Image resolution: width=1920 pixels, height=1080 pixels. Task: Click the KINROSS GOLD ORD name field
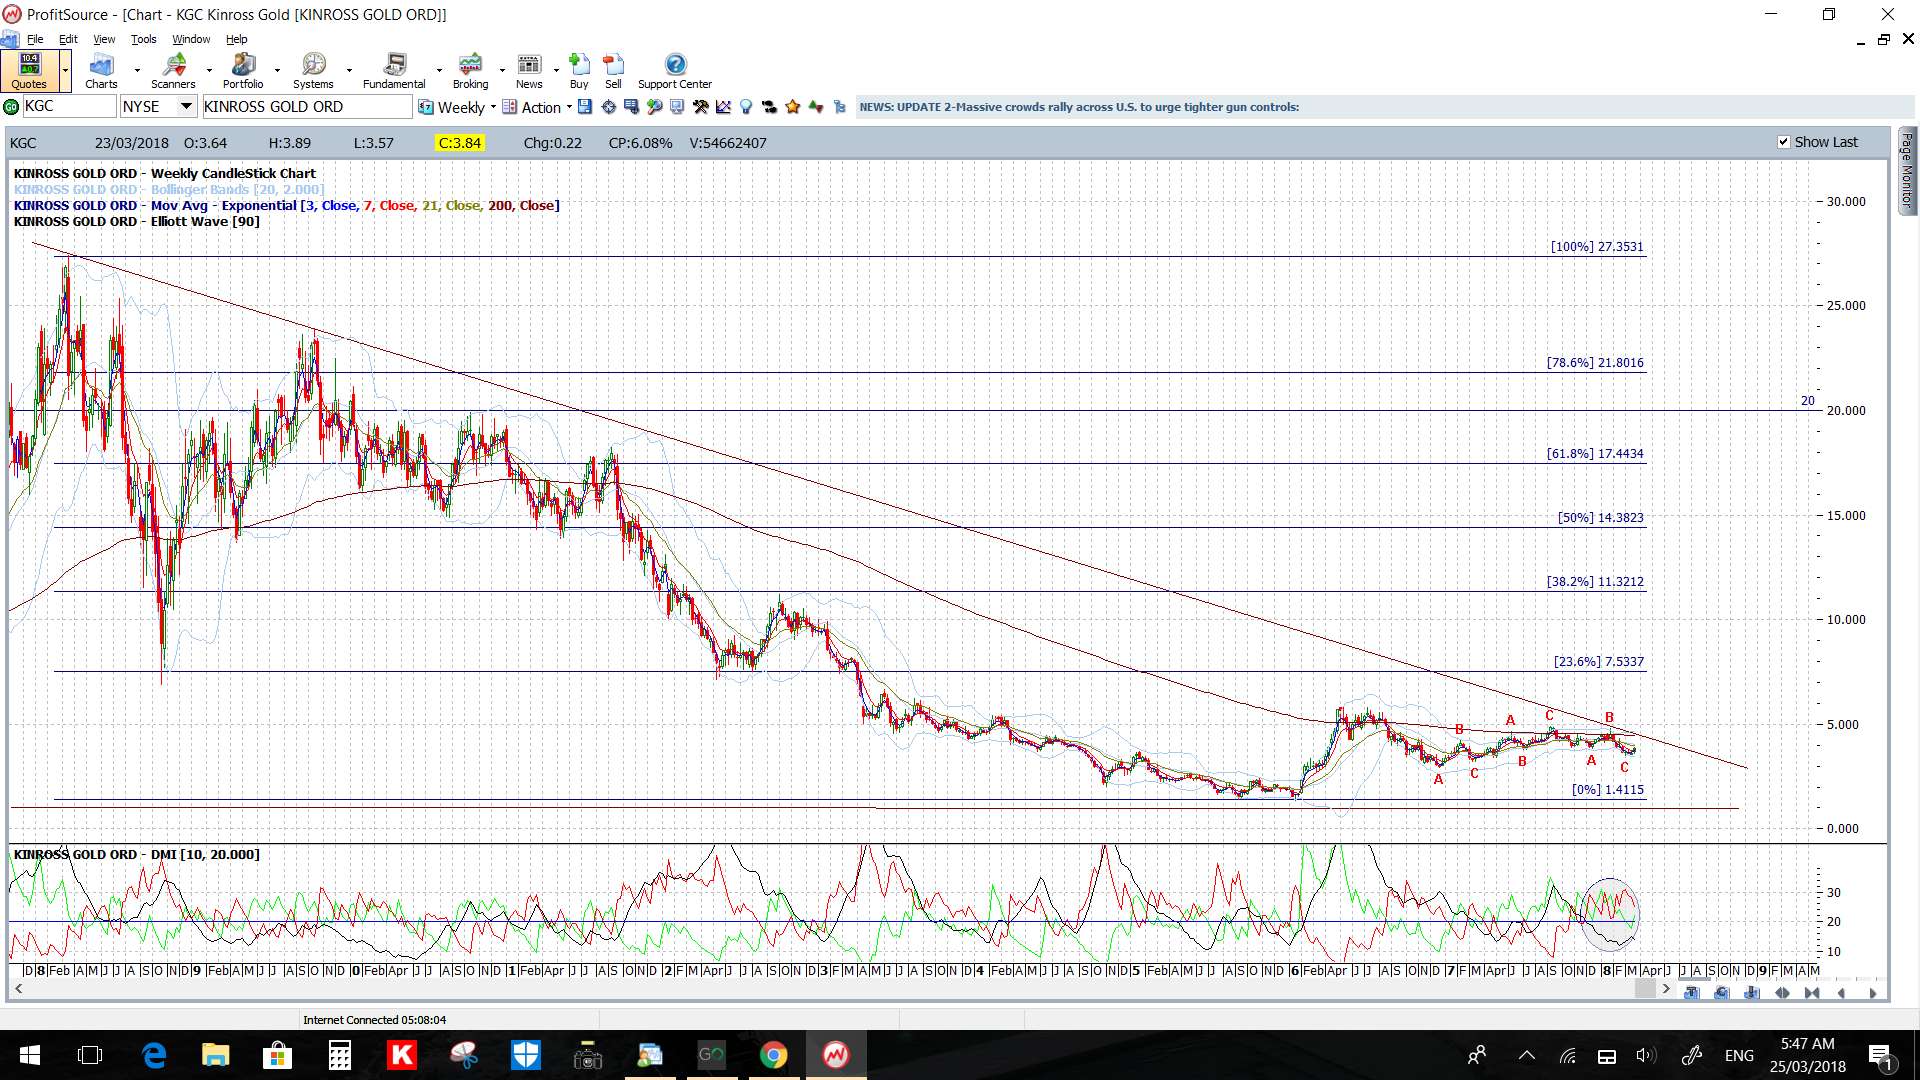click(306, 106)
